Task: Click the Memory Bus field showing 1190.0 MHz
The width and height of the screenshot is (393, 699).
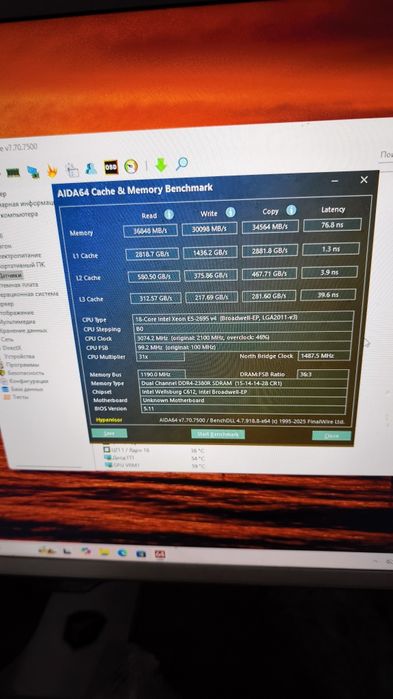Action: tap(161, 374)
